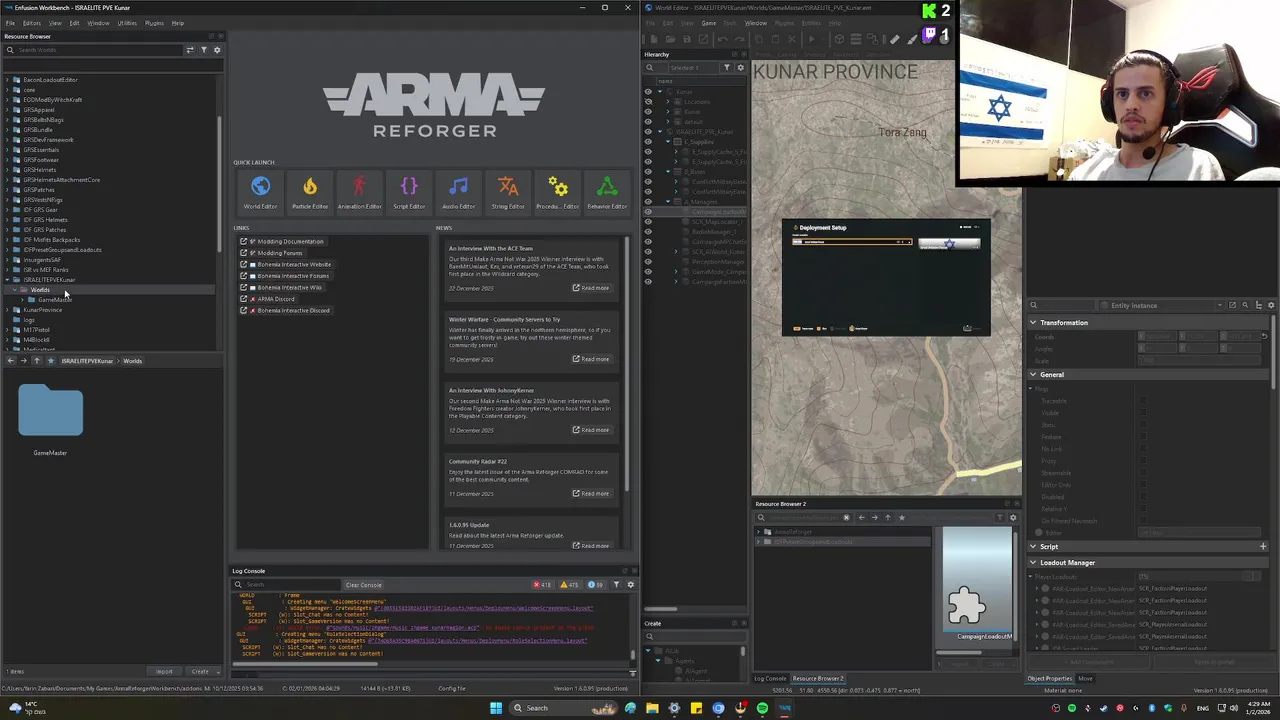The image size is (1280, 720).
Task: Hide the B_Bases layer via eye icon
Action: coord(648,172)
